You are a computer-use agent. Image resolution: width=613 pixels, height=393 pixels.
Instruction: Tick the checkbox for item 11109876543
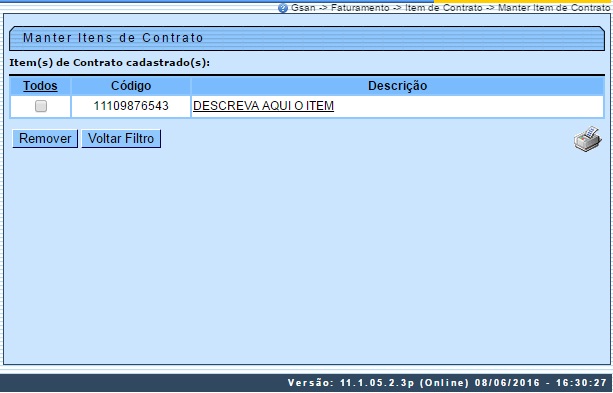pyautogui.click(x=41, y=106)
